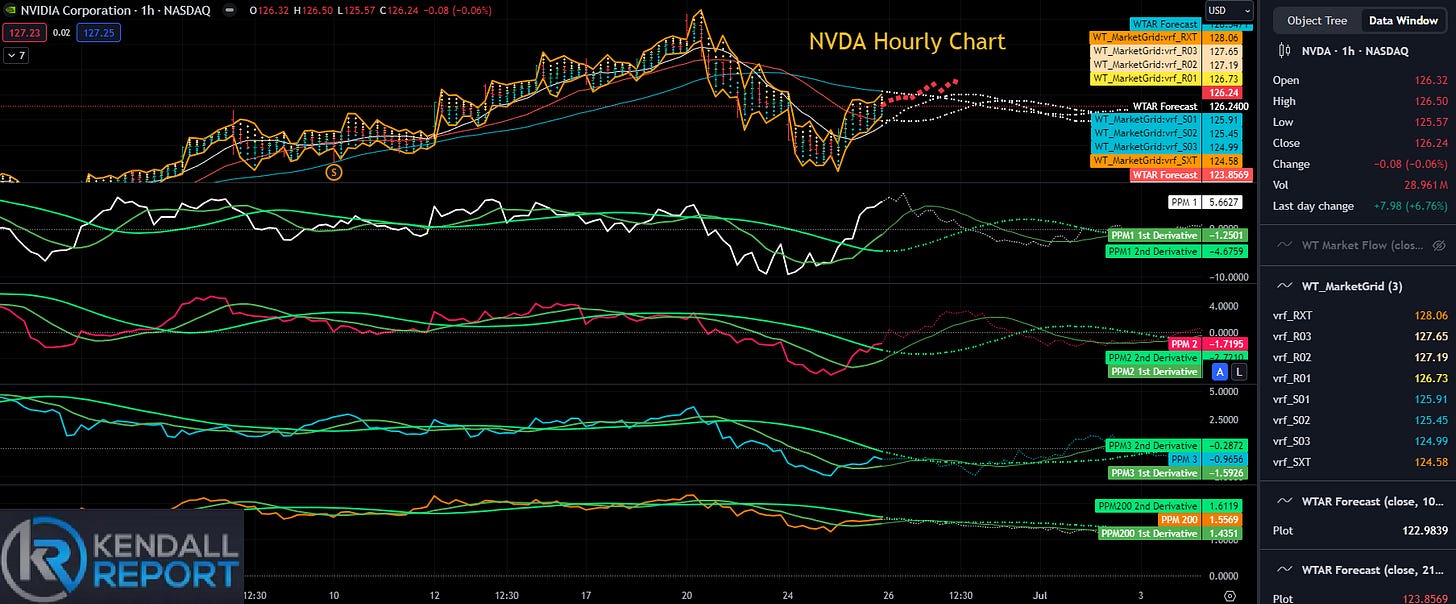Click the PPM200 1st Derivative label
The width and height of the screenshot is (1456, 604).
click(x=1149, y=534)
